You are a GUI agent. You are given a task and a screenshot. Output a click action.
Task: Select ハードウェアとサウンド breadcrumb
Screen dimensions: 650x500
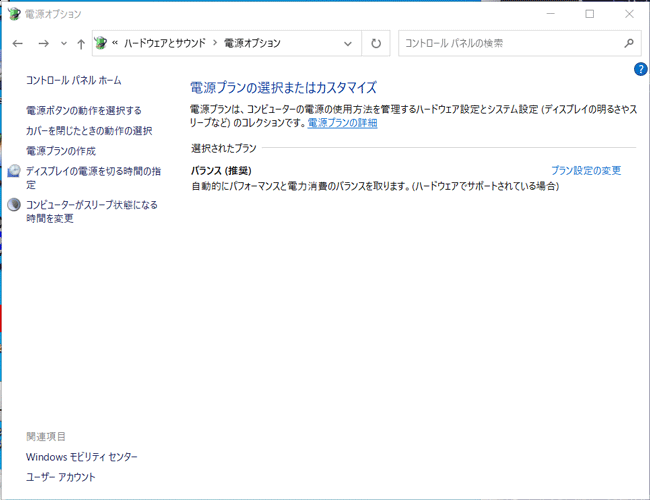[x=165, y=43]
